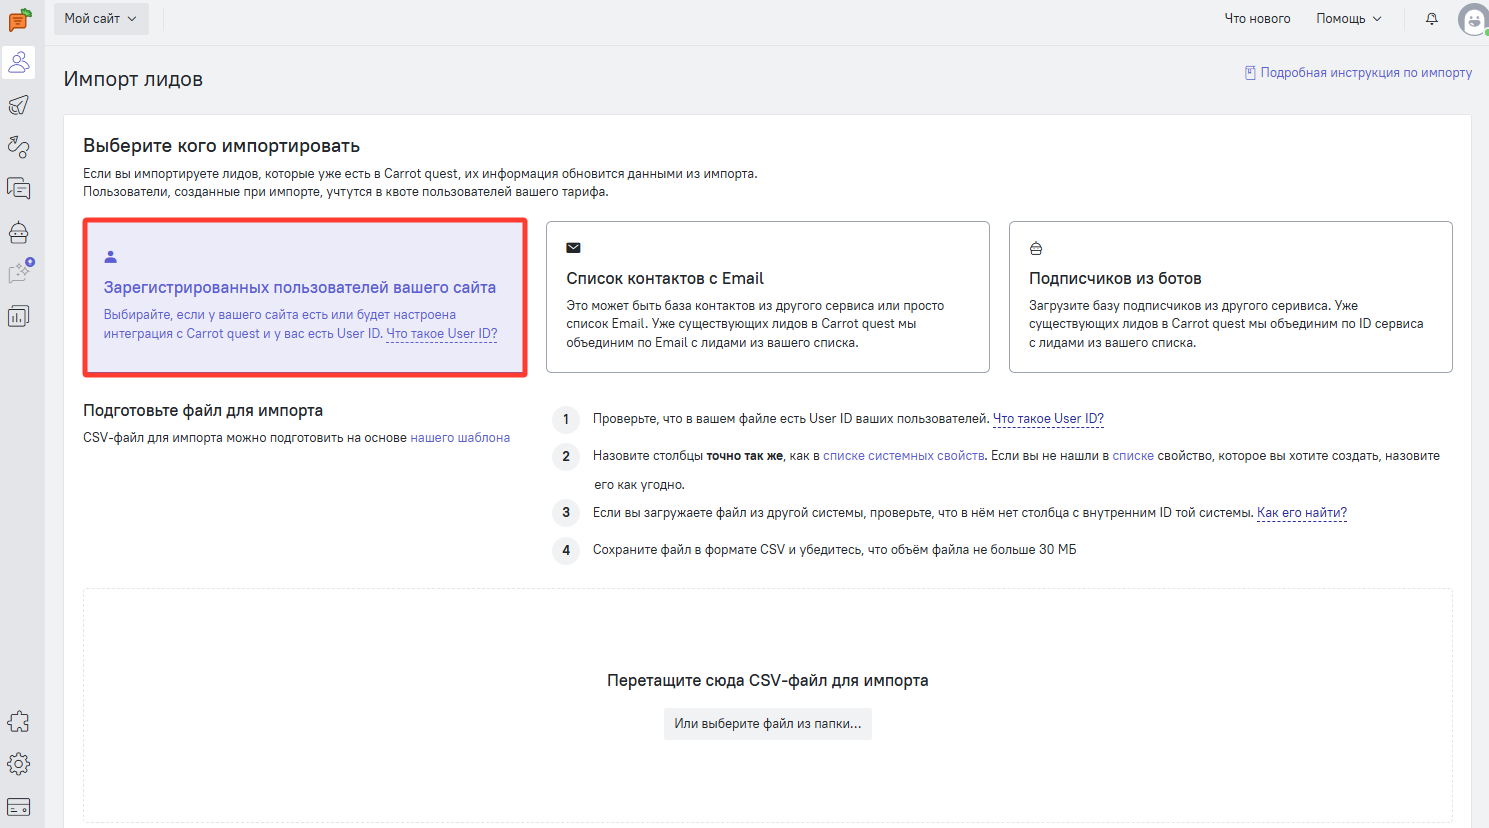Open the rocket (paper plane) sidebar icon
The width and height of the screenshot is (1489, 828).
19,105
